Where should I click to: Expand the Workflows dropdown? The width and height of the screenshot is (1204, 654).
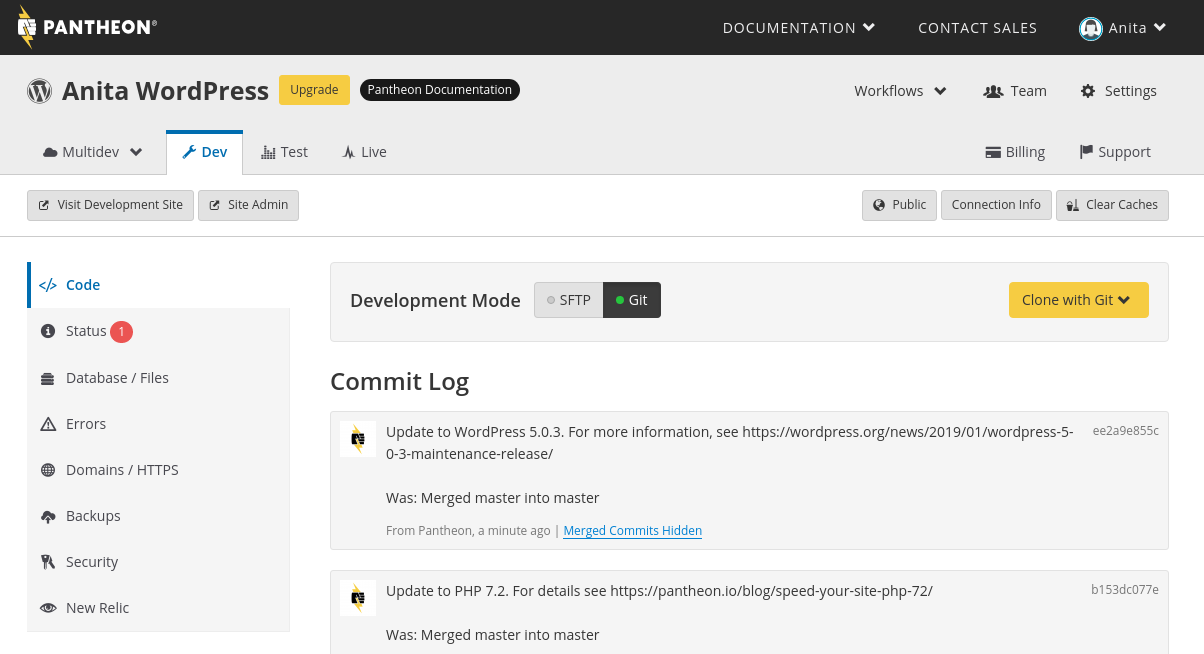900,91
